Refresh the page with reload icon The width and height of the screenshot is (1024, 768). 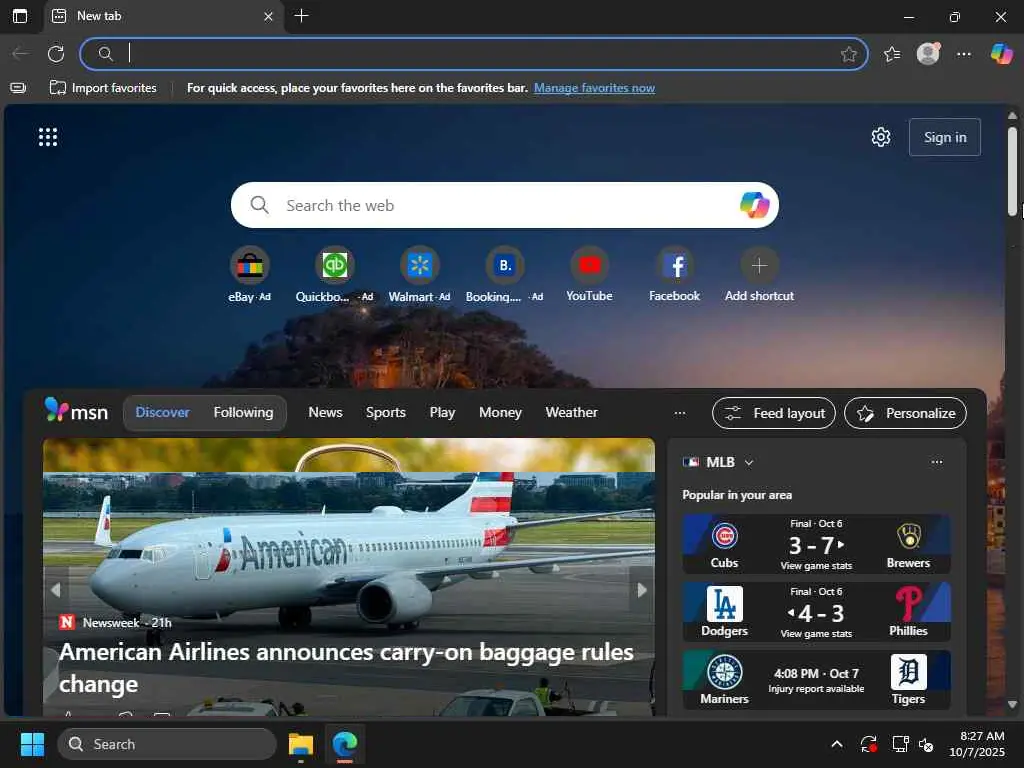56,54
